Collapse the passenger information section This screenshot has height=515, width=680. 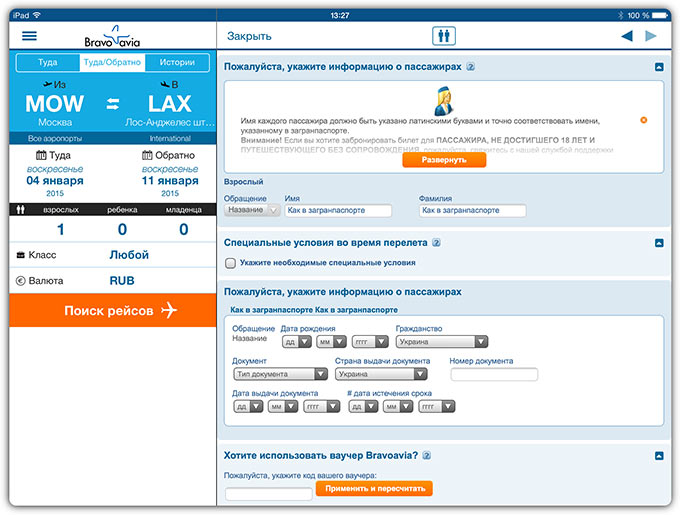[x=659, y=67]
